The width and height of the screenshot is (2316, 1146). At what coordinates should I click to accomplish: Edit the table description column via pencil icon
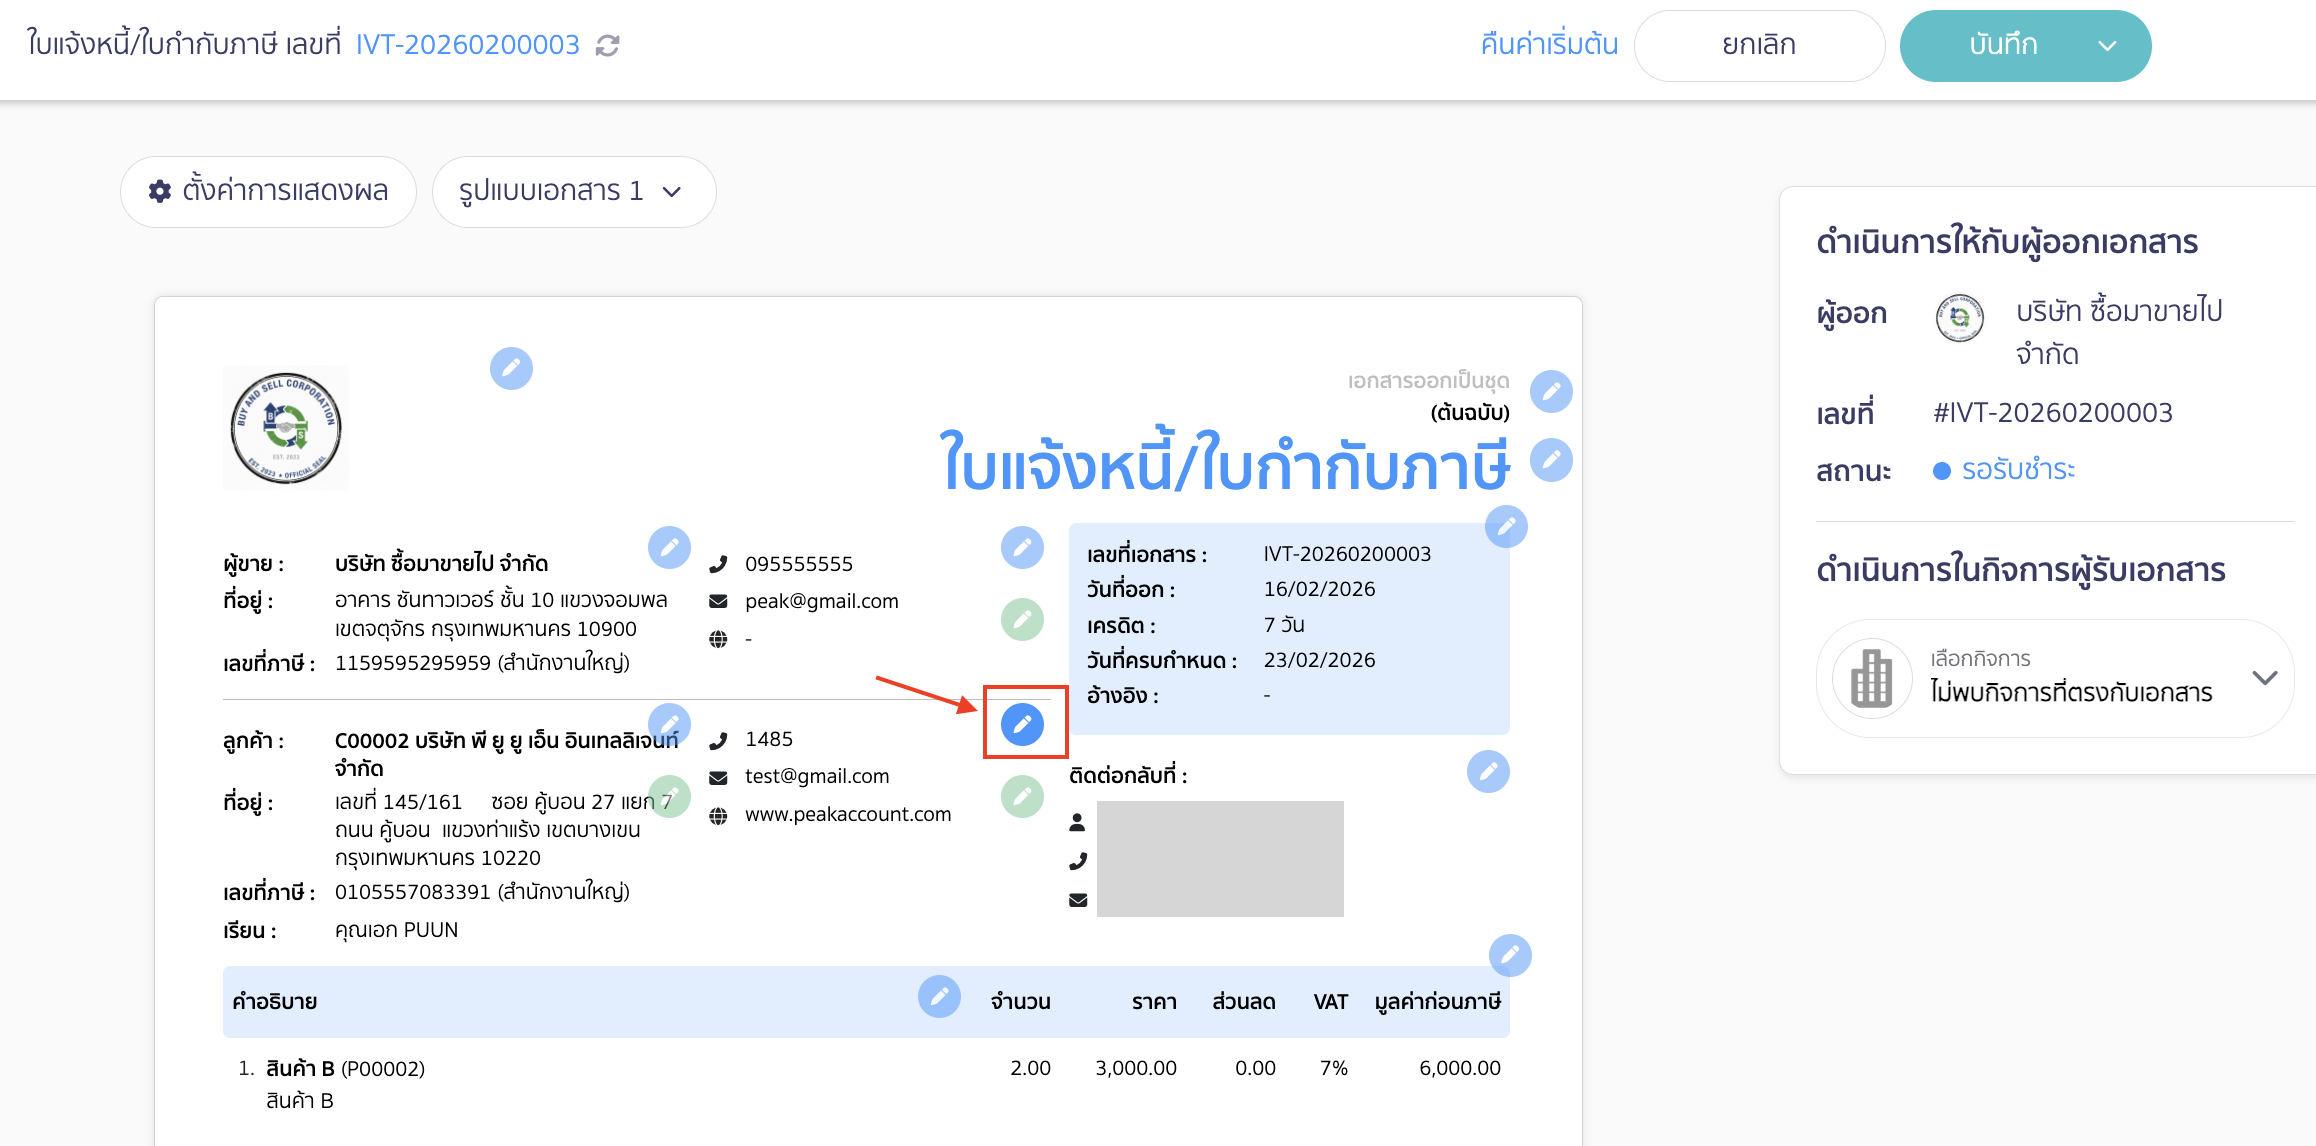click(938, 997)
